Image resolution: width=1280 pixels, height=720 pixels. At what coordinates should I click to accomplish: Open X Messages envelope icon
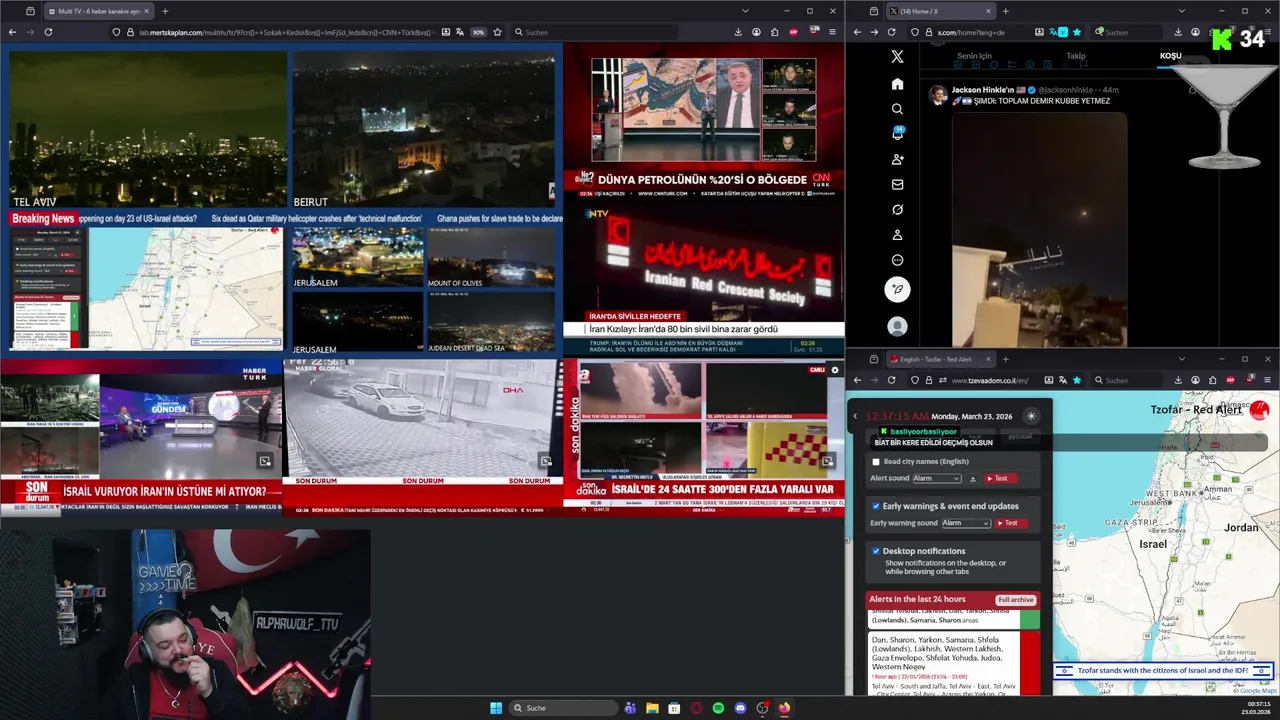tap(897, 184)
